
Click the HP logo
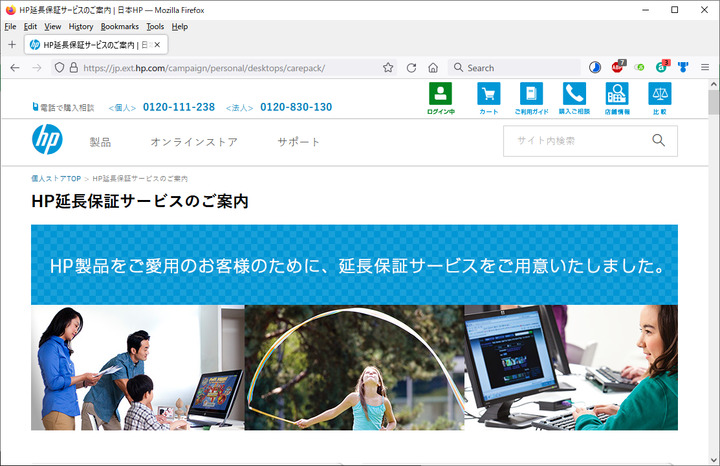coord(47,139)
